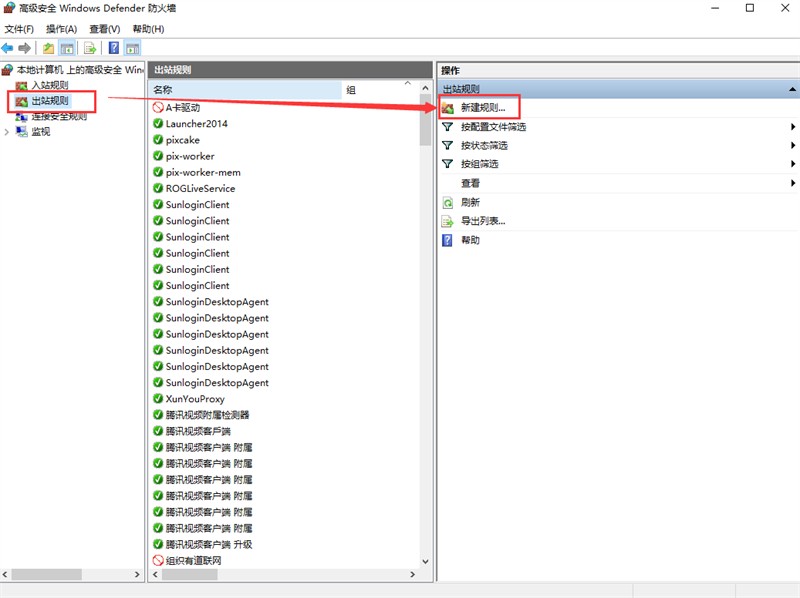The height and width of the screenshot is (598, 800).
Task: Click the 名称 column header
Action: (x=245, y=90)
